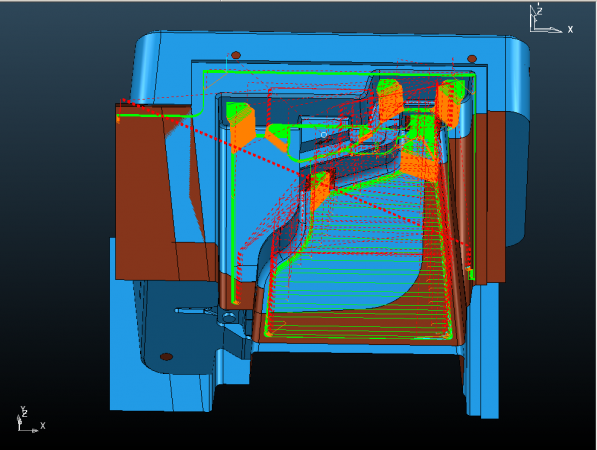This screenshot has height=450, width=597.
Task: Click the top-right brown hole on the blue part
Action: point(472,59)
